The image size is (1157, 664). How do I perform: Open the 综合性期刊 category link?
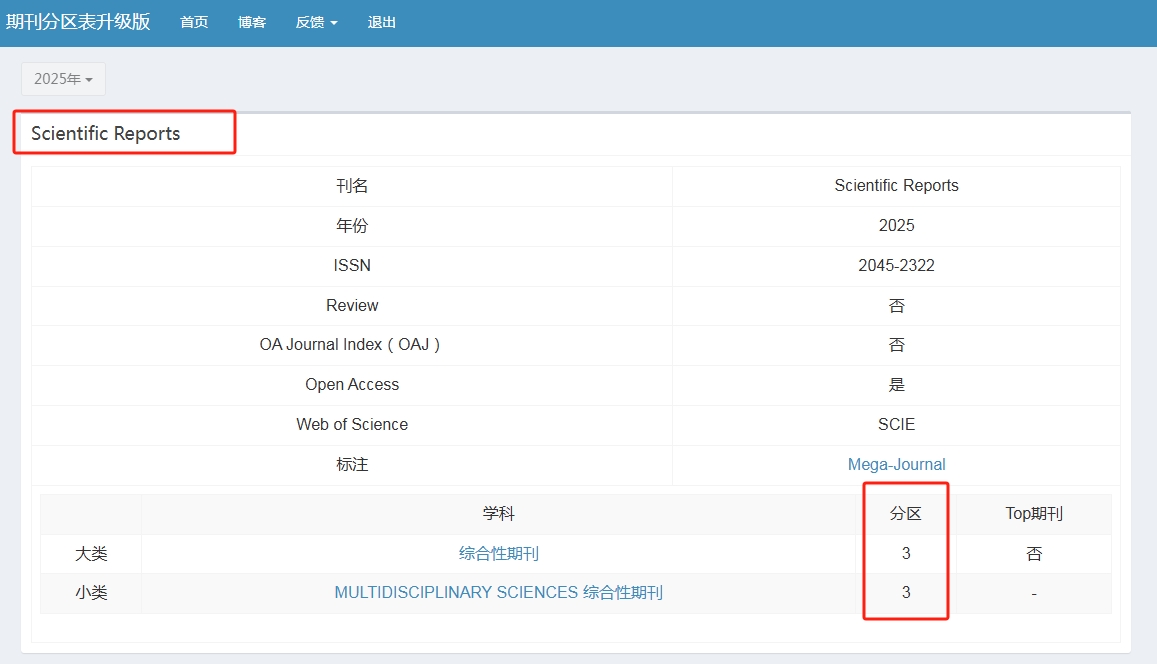tap(499, 553)
